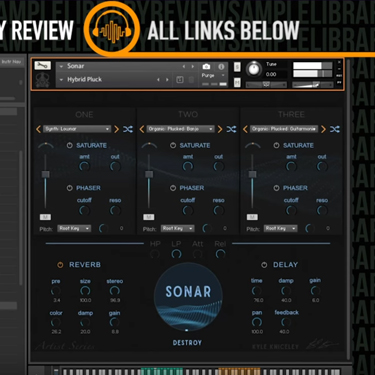Randomize layer THREE with shuffle icon
Viewport: 375px width, 375px height.
(335, 129)
